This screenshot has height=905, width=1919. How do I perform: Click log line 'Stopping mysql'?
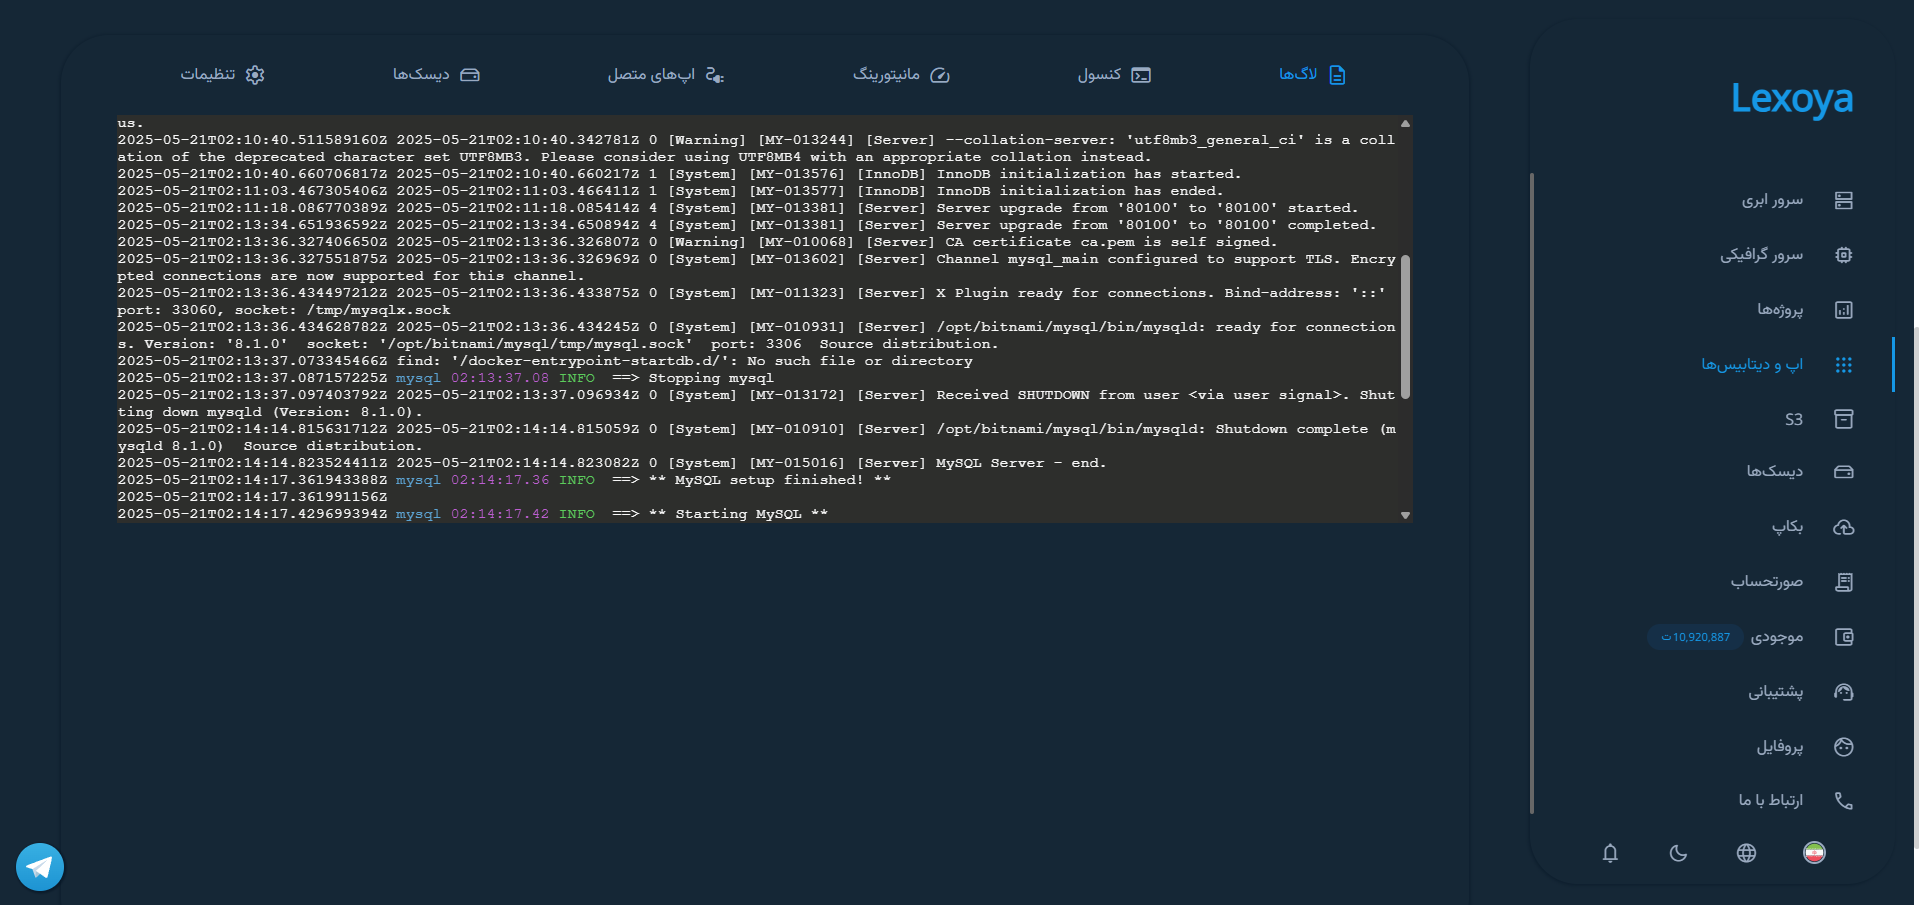pos(711,378)
